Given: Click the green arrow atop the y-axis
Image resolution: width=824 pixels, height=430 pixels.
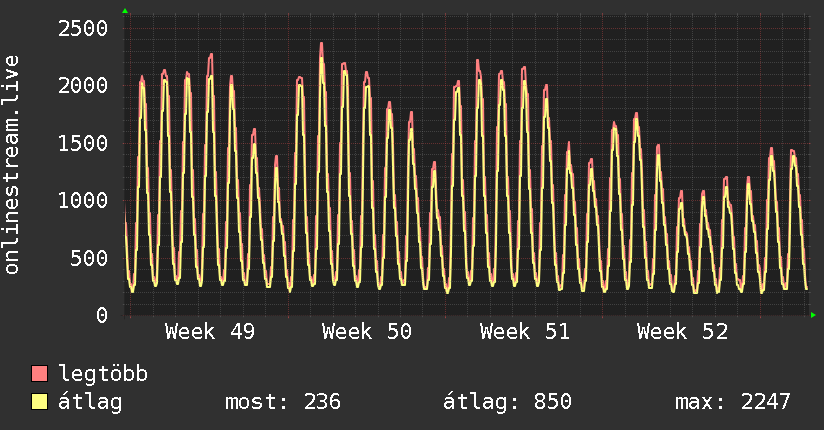Looking at the screenshot, I should [125, 11].
